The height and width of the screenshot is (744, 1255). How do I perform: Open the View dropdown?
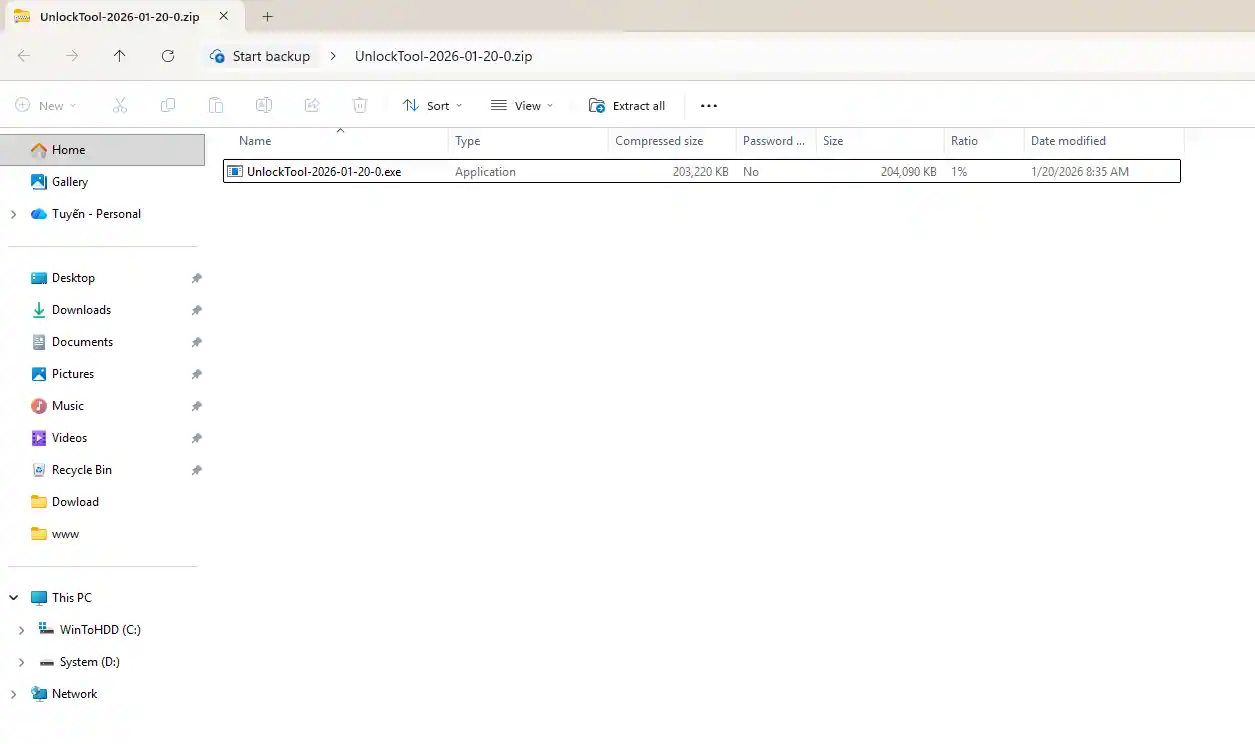click(521, 105)
